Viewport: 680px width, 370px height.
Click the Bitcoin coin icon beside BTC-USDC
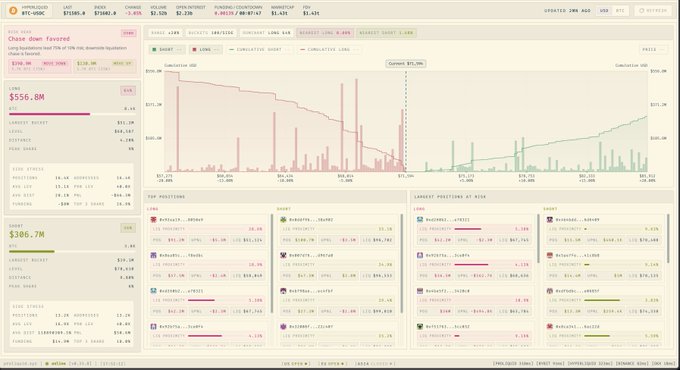pyautogui.click(x=13, y=10)
